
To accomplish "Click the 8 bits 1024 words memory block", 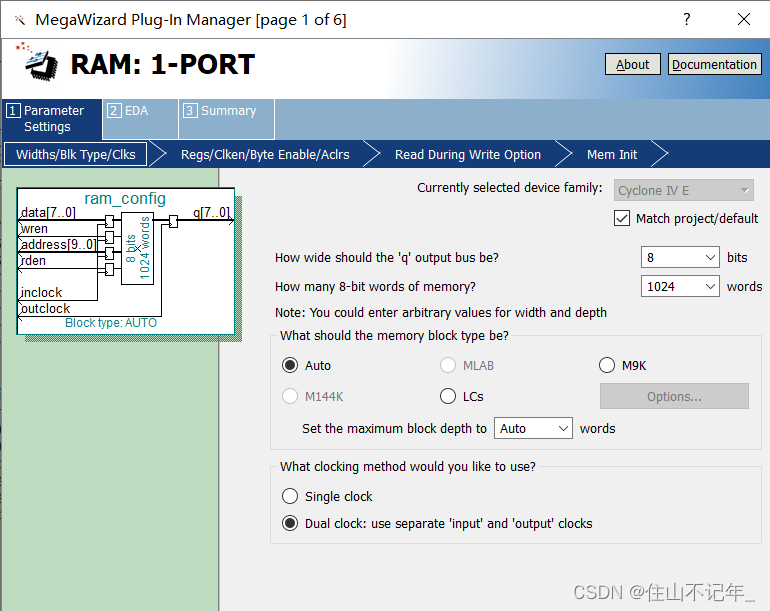I will tap(138, 248).
